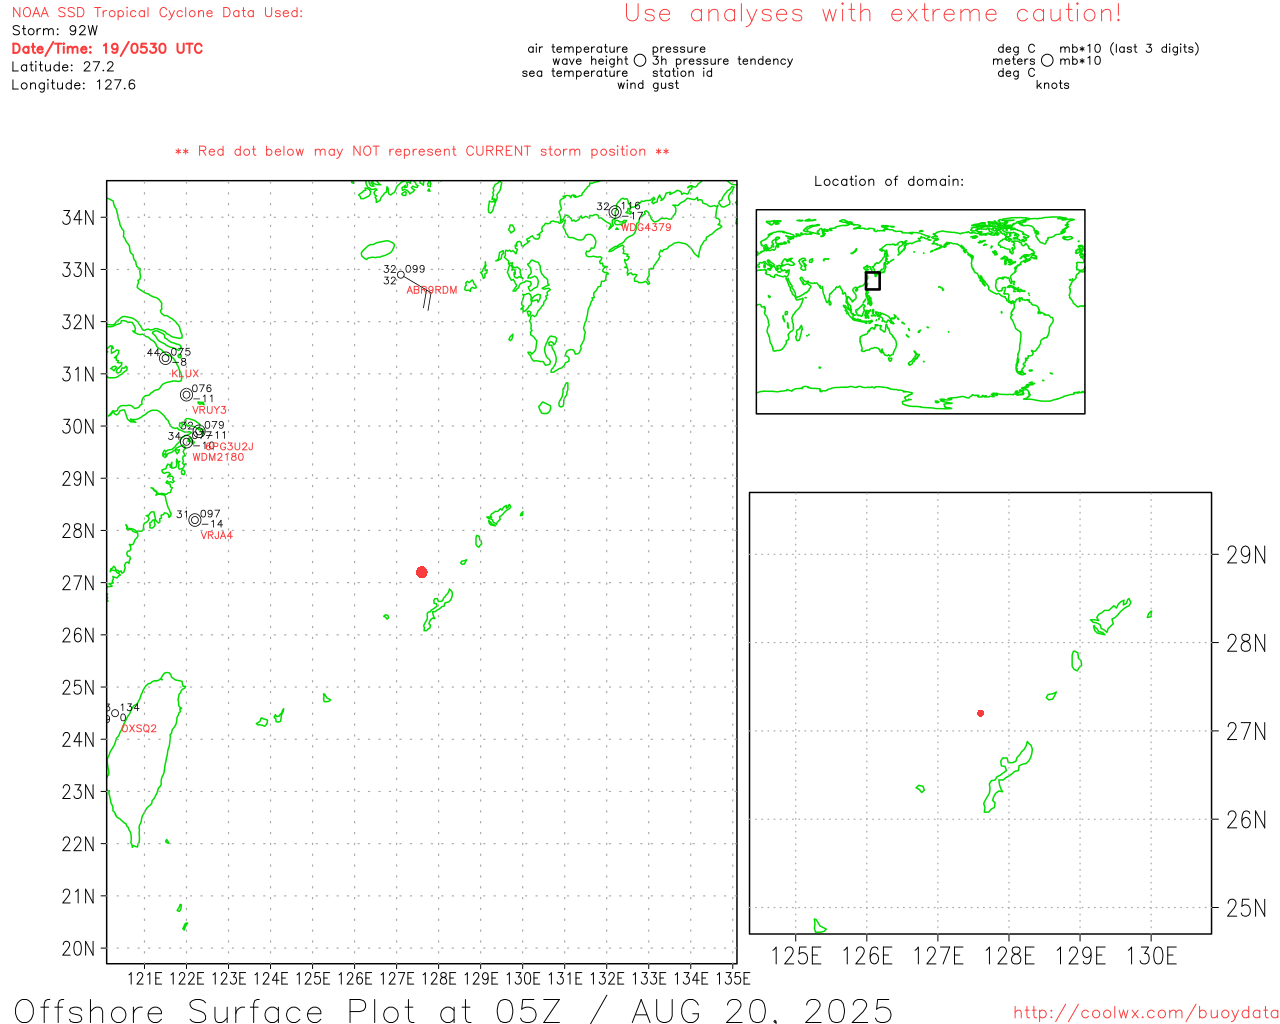Image resolution: width=1280 pixels, height=1024 pixels.
Task: Click the station circle marker above WDM2180
Action: point(186,441)
